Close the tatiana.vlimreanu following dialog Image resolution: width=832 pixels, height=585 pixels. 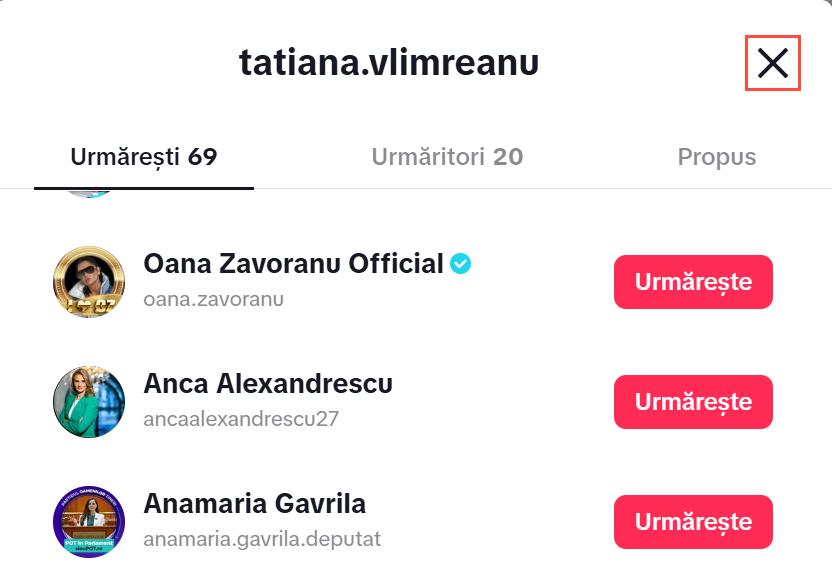pos(772,63)
